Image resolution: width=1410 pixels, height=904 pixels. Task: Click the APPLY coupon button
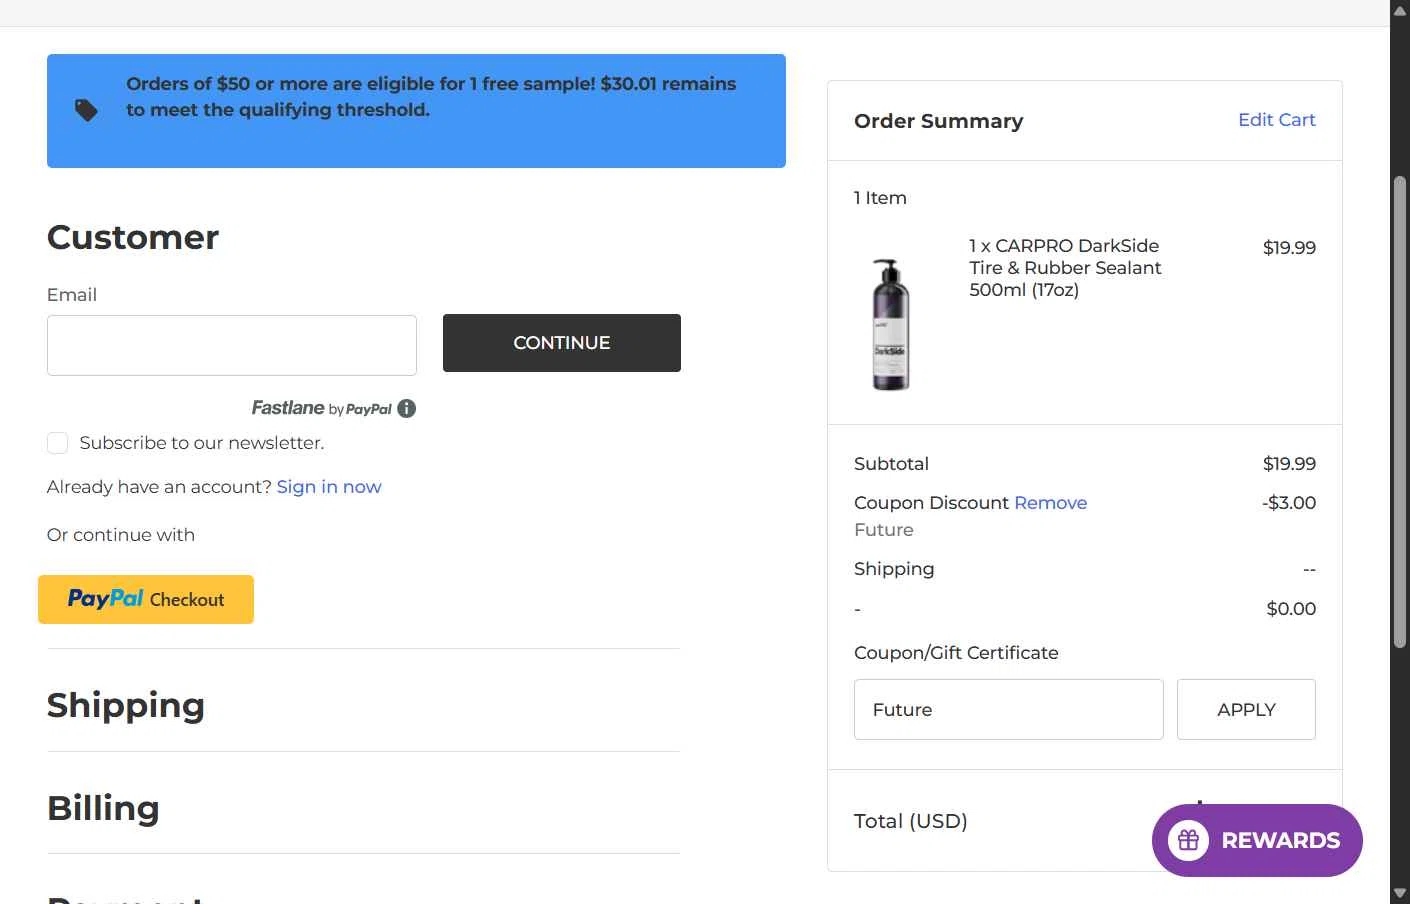[1246, 710]
